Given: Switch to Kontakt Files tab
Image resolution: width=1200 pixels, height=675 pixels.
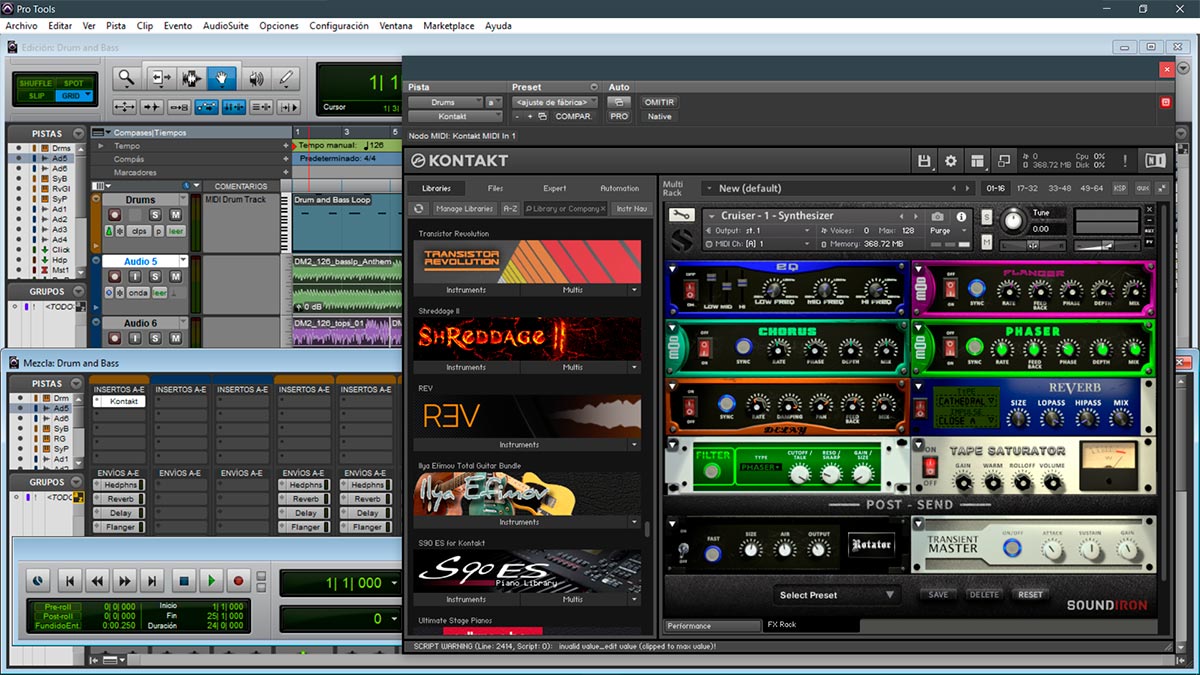Looking at the screenshot, I should pos(495,188).
